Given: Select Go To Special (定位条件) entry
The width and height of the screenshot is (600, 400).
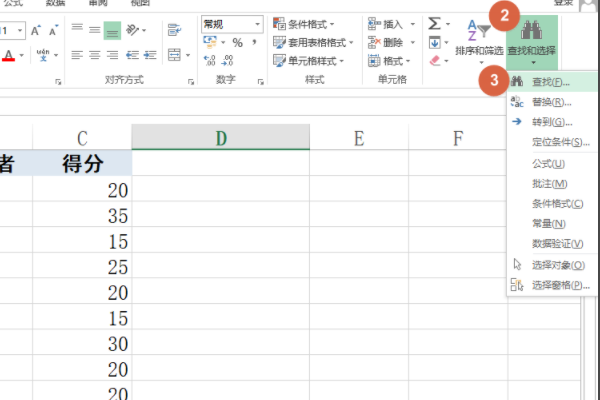Looking at the screenshot, I should [x=560, y=142].
